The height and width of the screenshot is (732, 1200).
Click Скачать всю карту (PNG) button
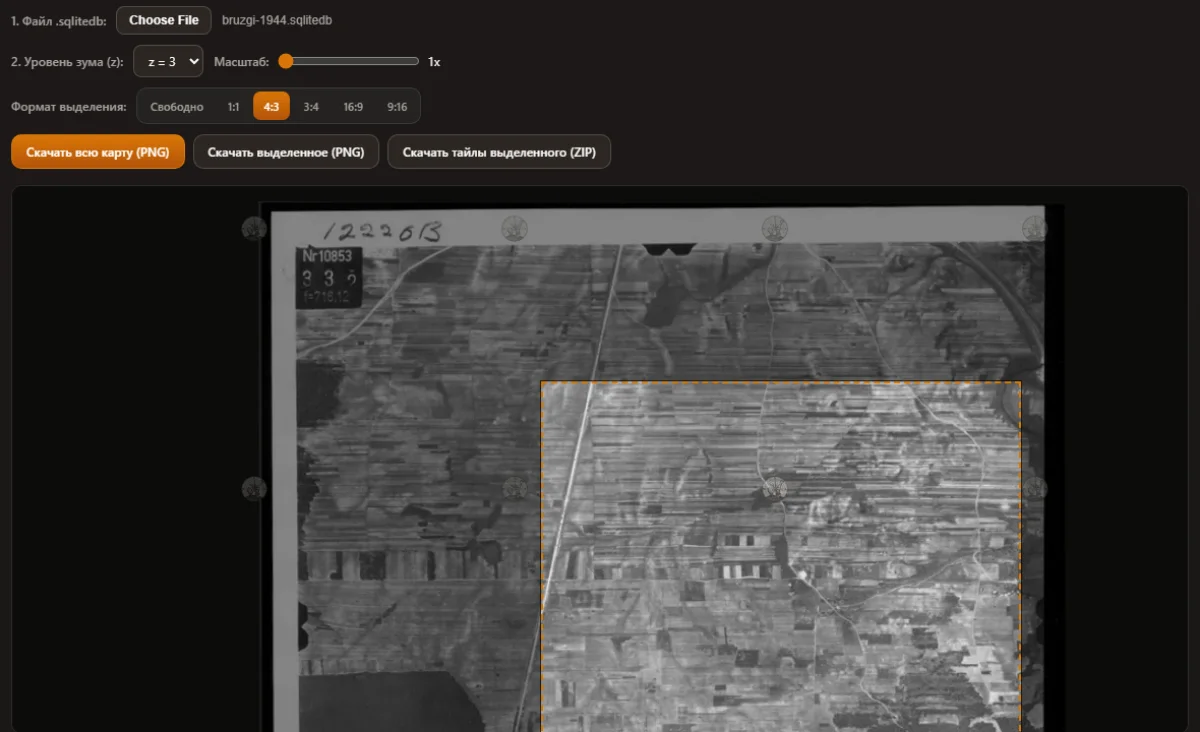(98, 152)
